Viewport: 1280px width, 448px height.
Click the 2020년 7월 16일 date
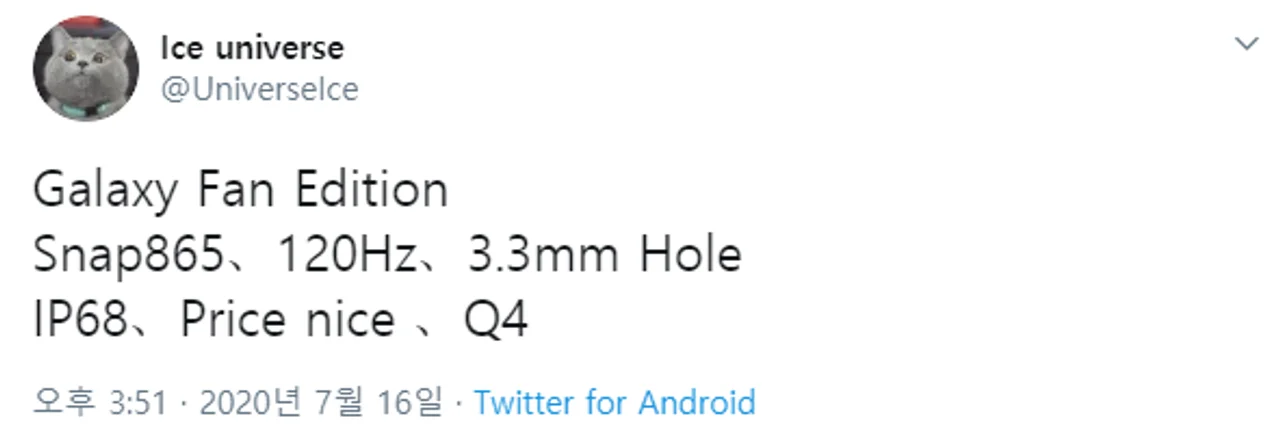[x=320, y=403]
